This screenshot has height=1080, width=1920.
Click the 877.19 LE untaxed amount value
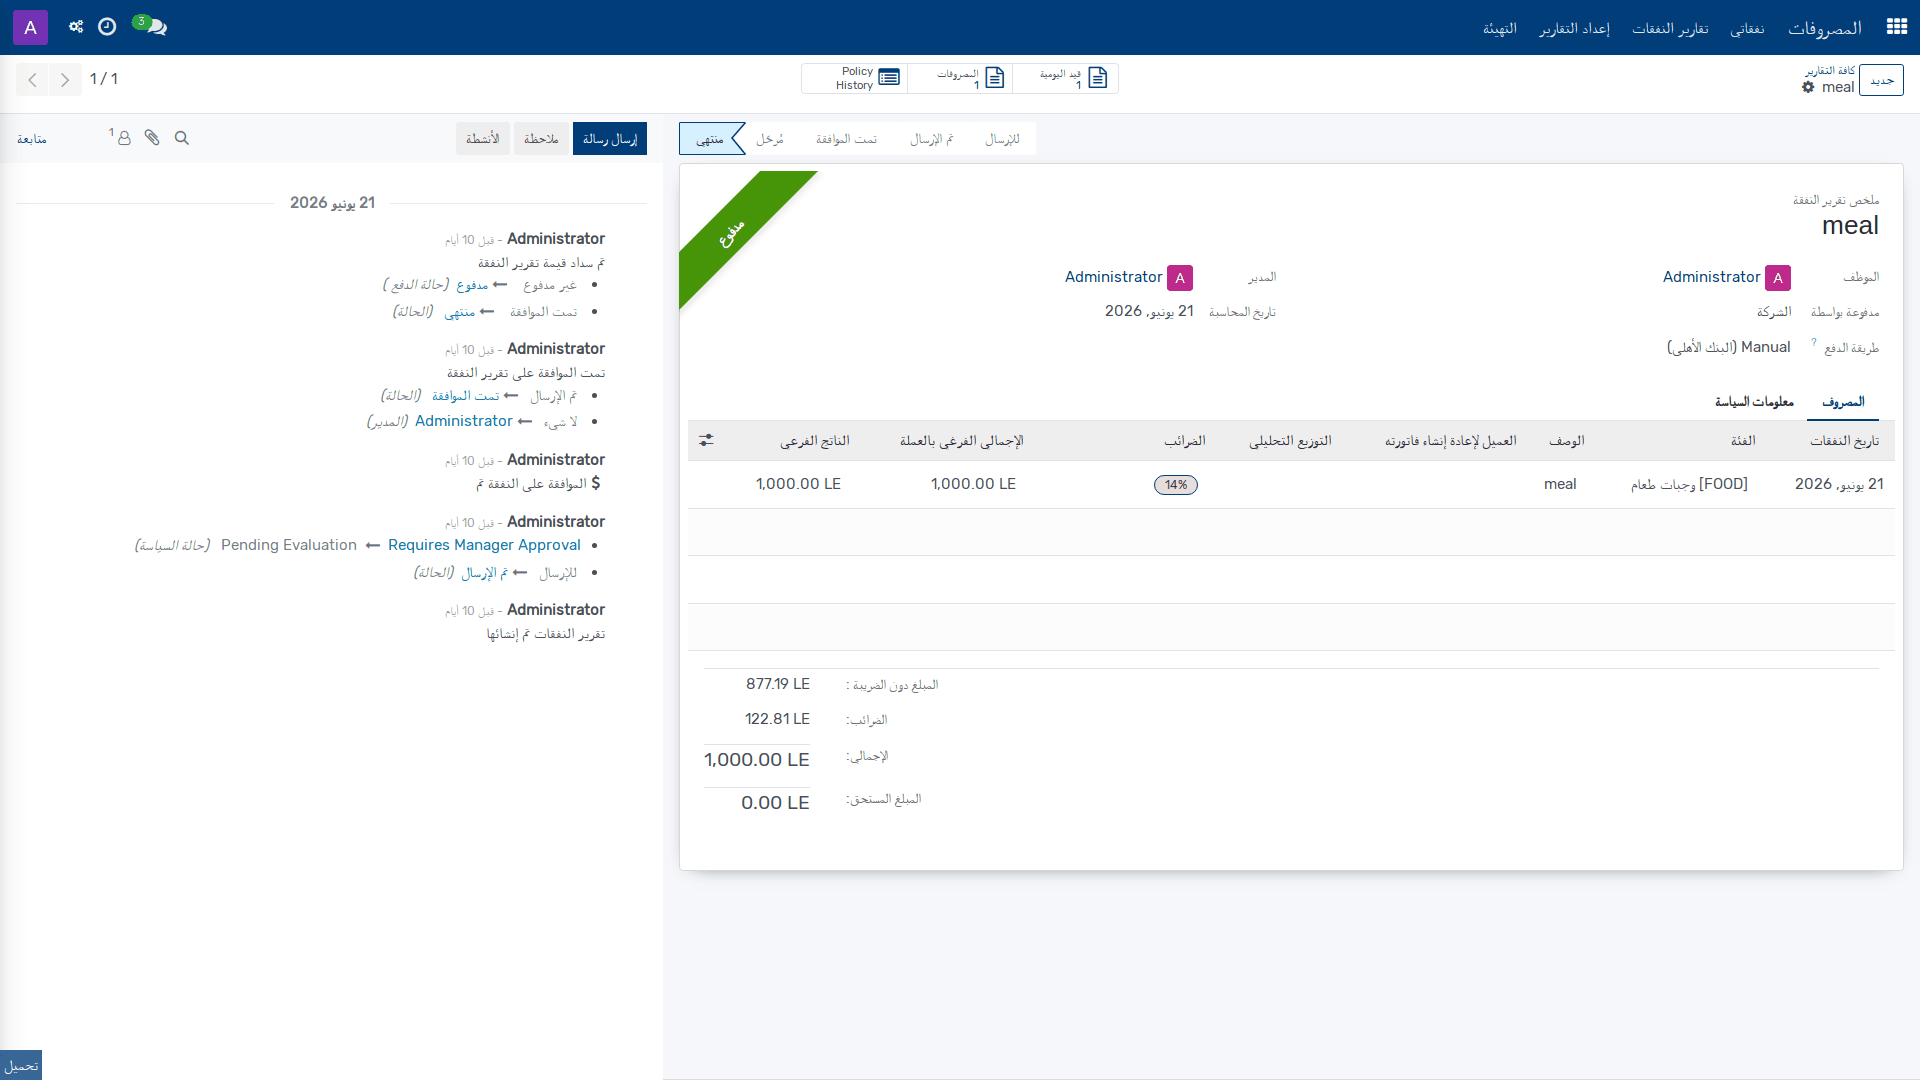pos(778,684)
